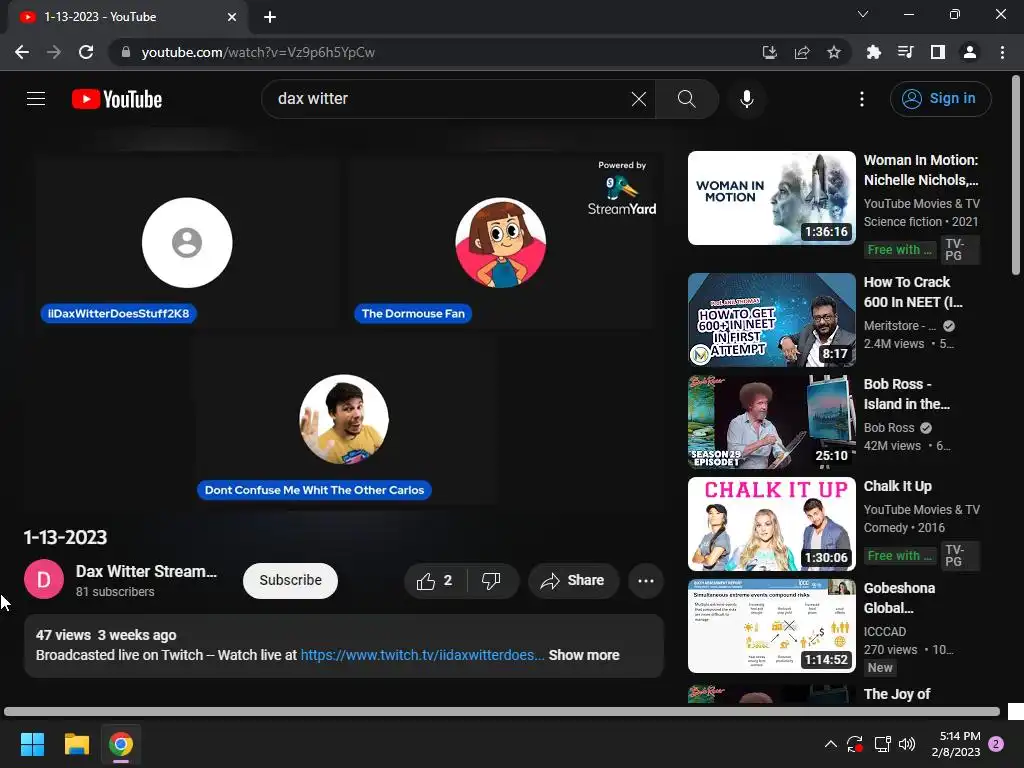The height and width of the screenshot is (768, 1024).
Task: Open Chrome profile icon
Action: coord(969,52)
